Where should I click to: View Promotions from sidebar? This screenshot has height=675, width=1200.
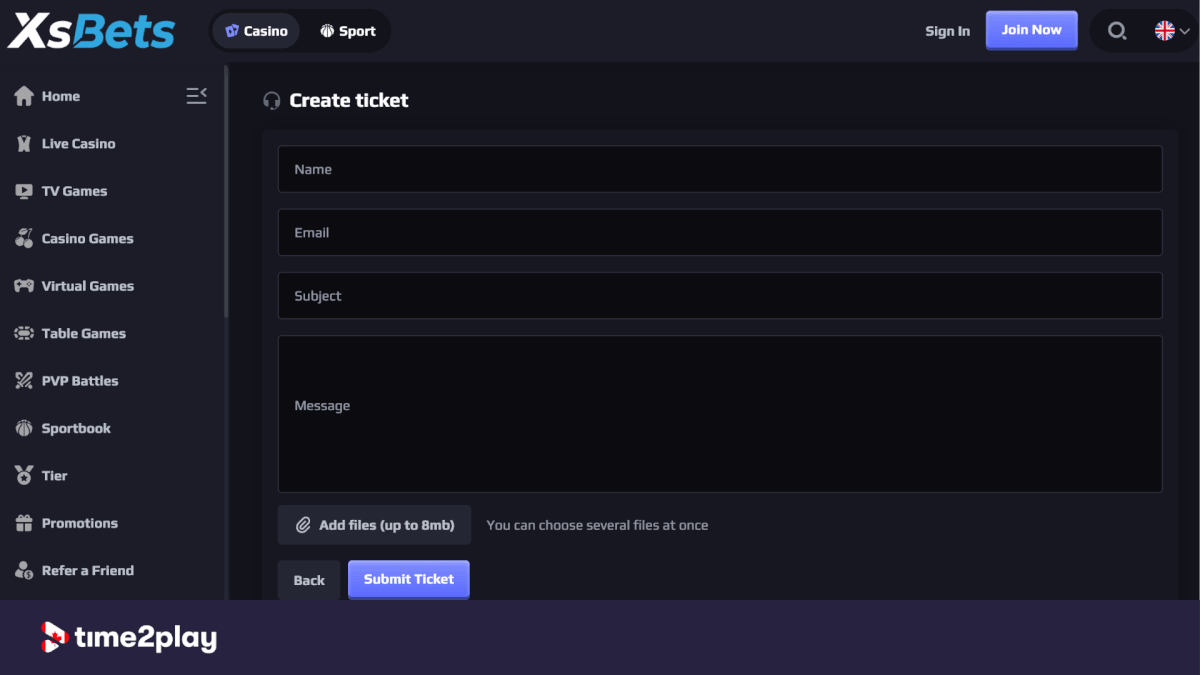click(x=79, y=523)
